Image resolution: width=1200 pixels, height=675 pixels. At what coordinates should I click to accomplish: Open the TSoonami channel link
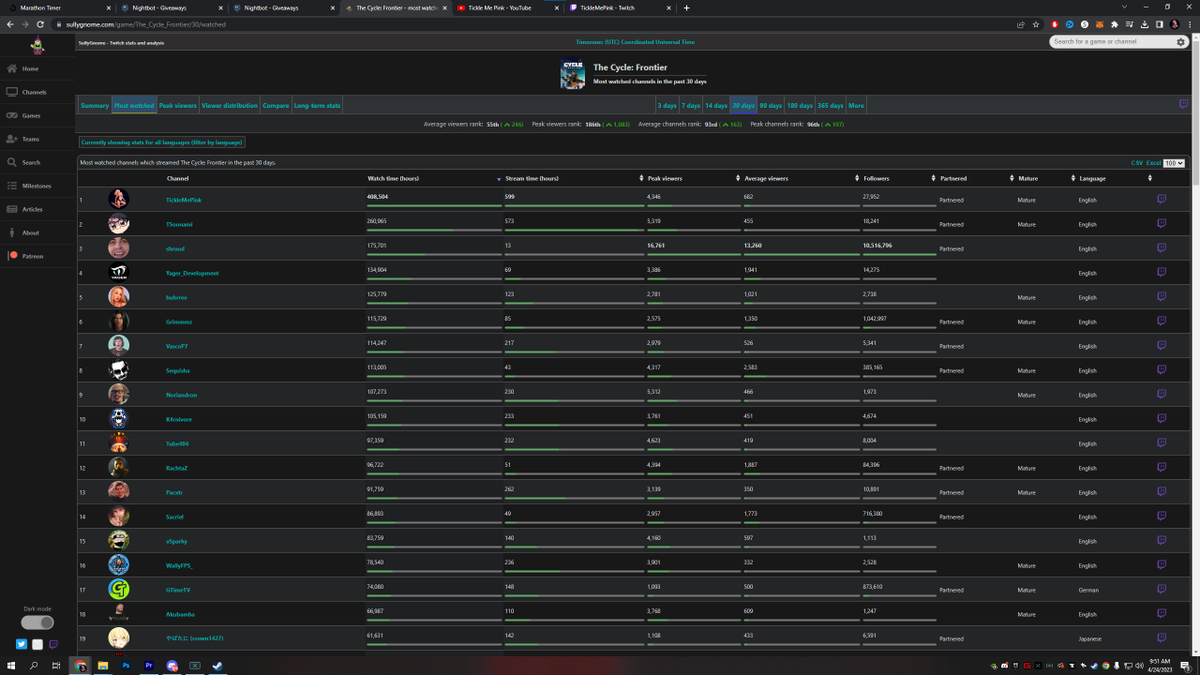180,224
